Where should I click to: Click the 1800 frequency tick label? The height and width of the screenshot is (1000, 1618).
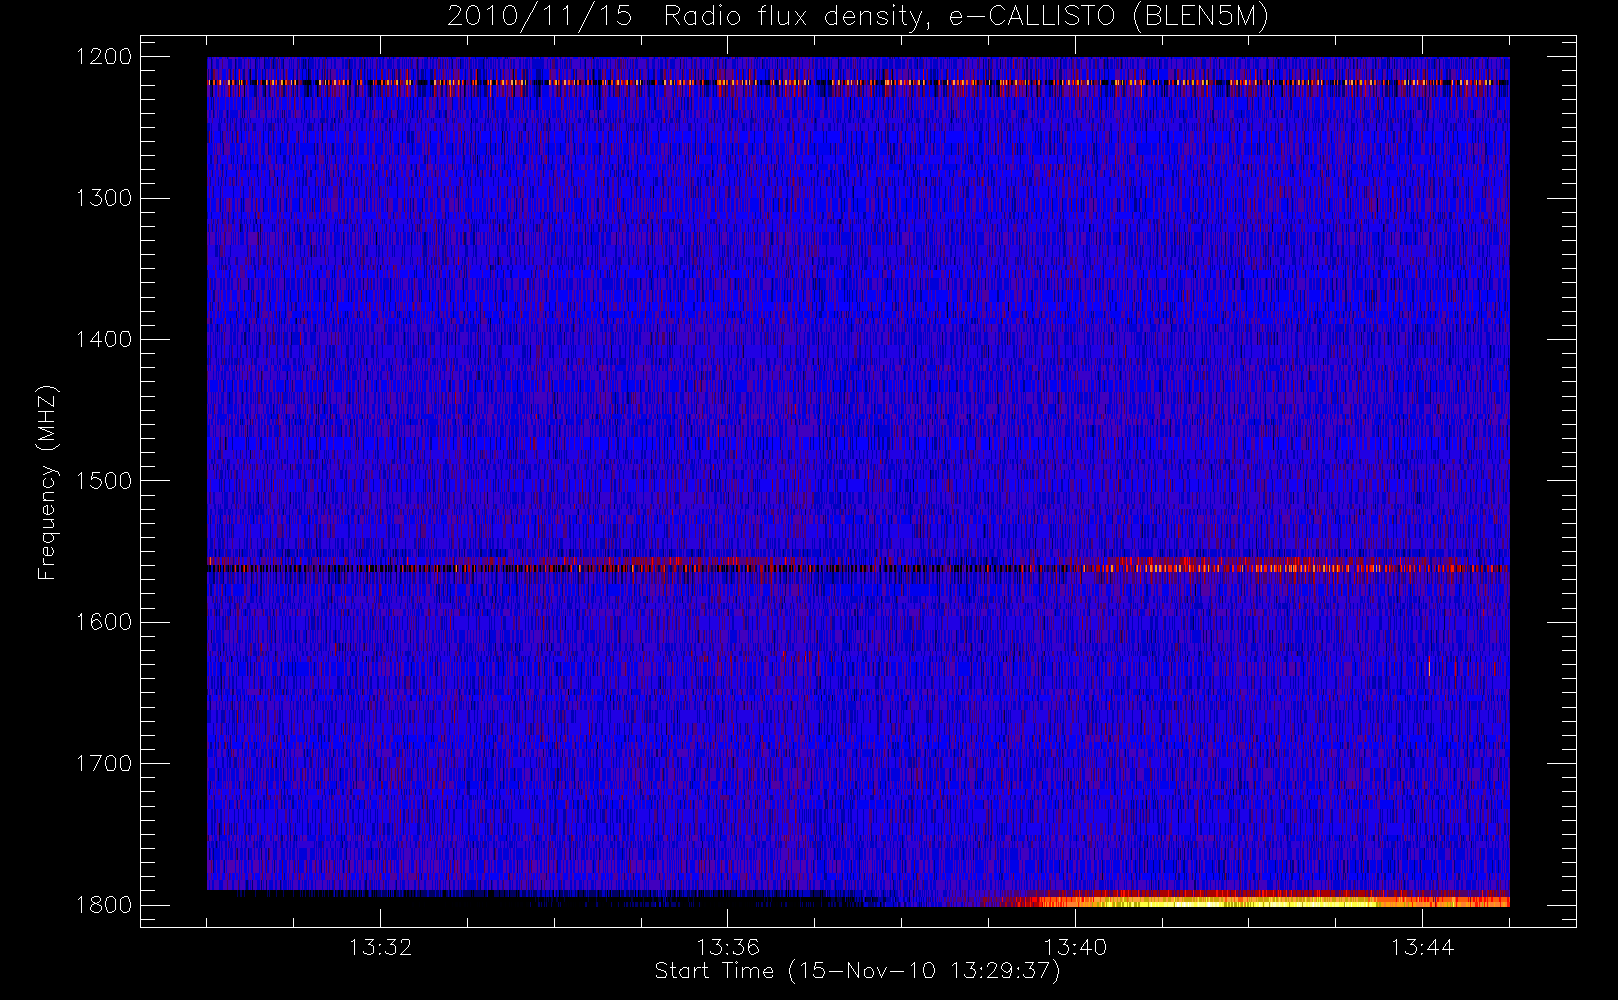coord(105,905)
